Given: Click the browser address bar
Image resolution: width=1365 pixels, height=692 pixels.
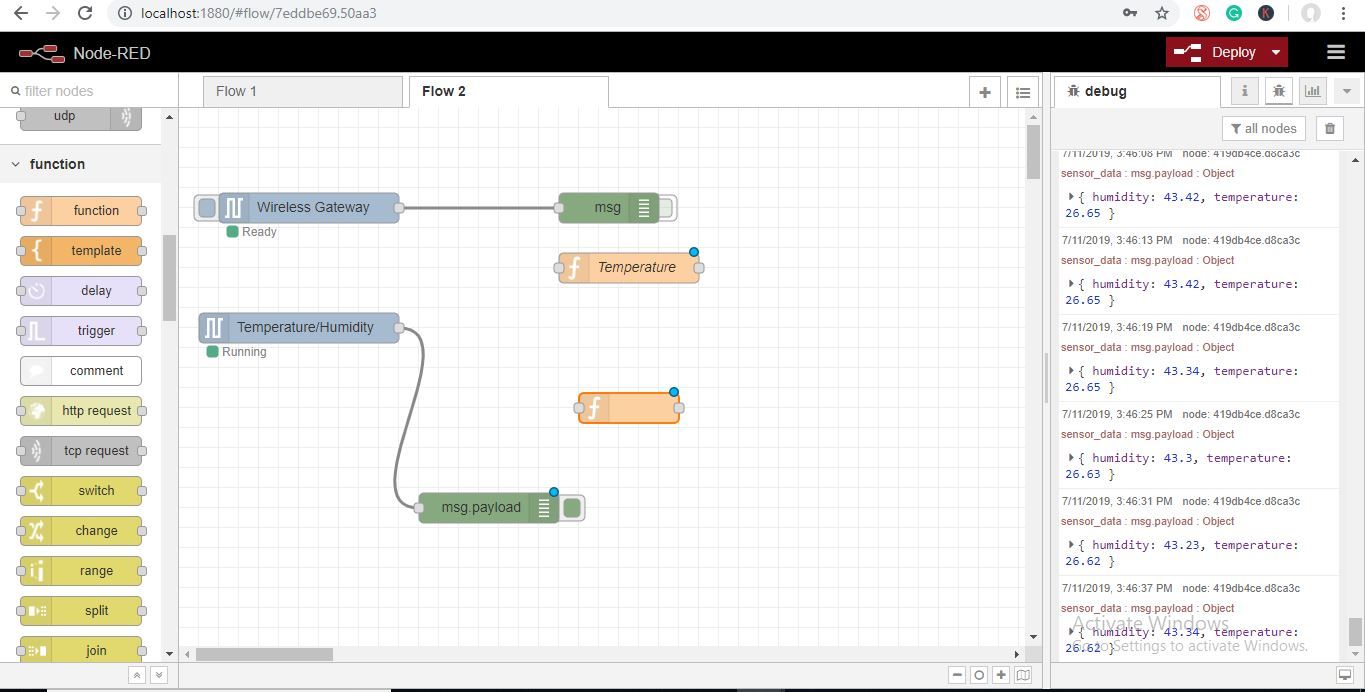Looking at the screenshot, I should pos(620,13).
